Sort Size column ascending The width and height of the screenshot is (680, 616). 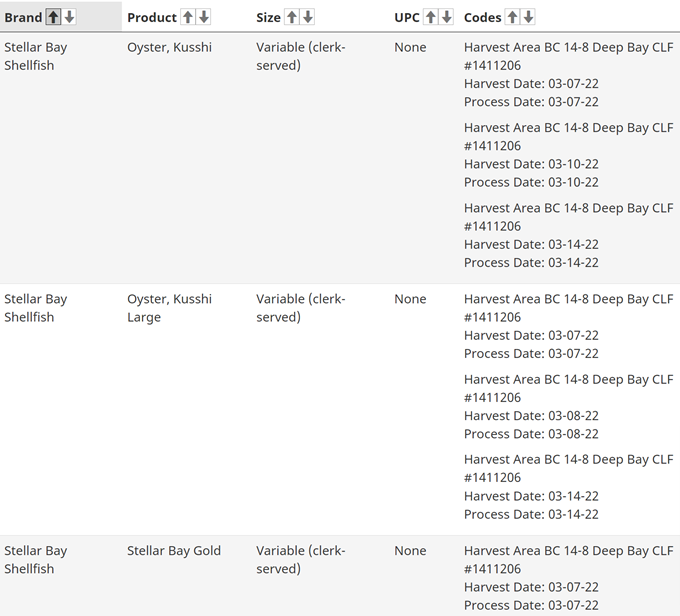click(292, 17)
